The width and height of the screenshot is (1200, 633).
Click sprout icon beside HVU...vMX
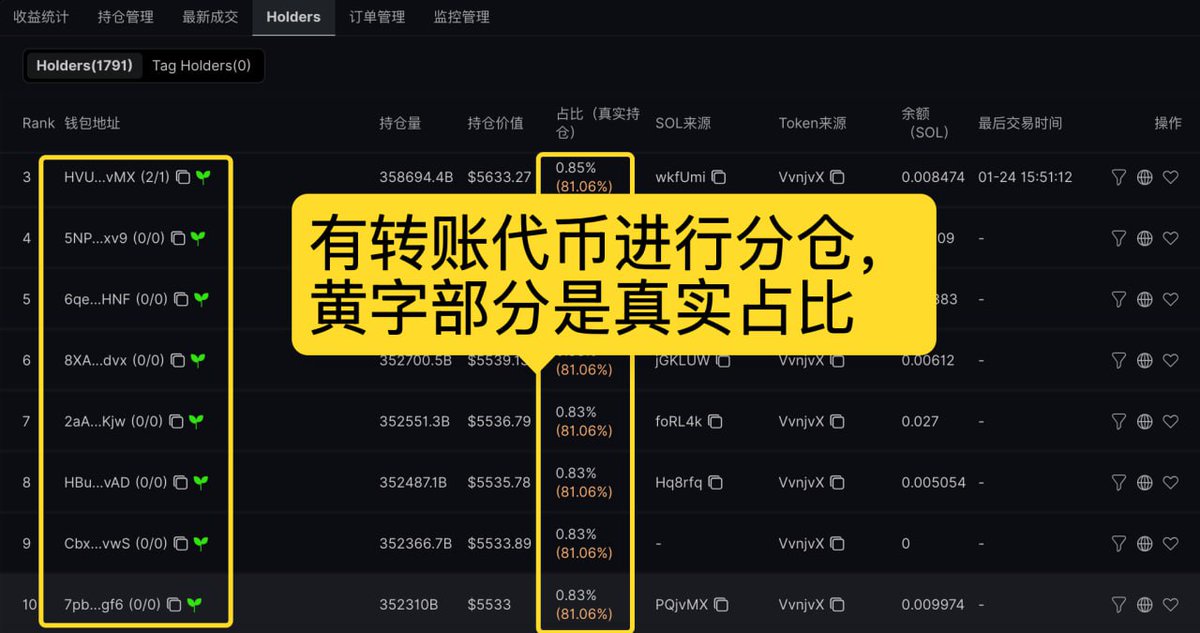pos(203,177)
